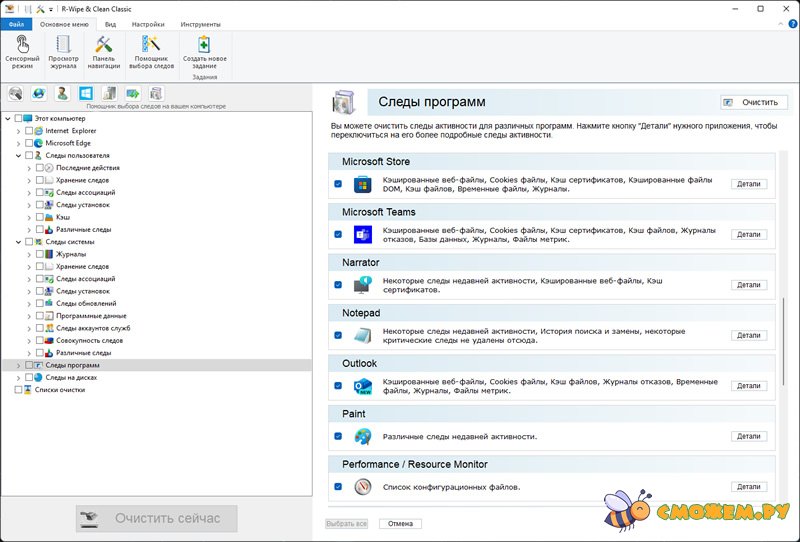The height and width of the screenshot is (542, 800).
Task: Click the green arrow helper toolbar icon
Action: [x=132, y=94]
